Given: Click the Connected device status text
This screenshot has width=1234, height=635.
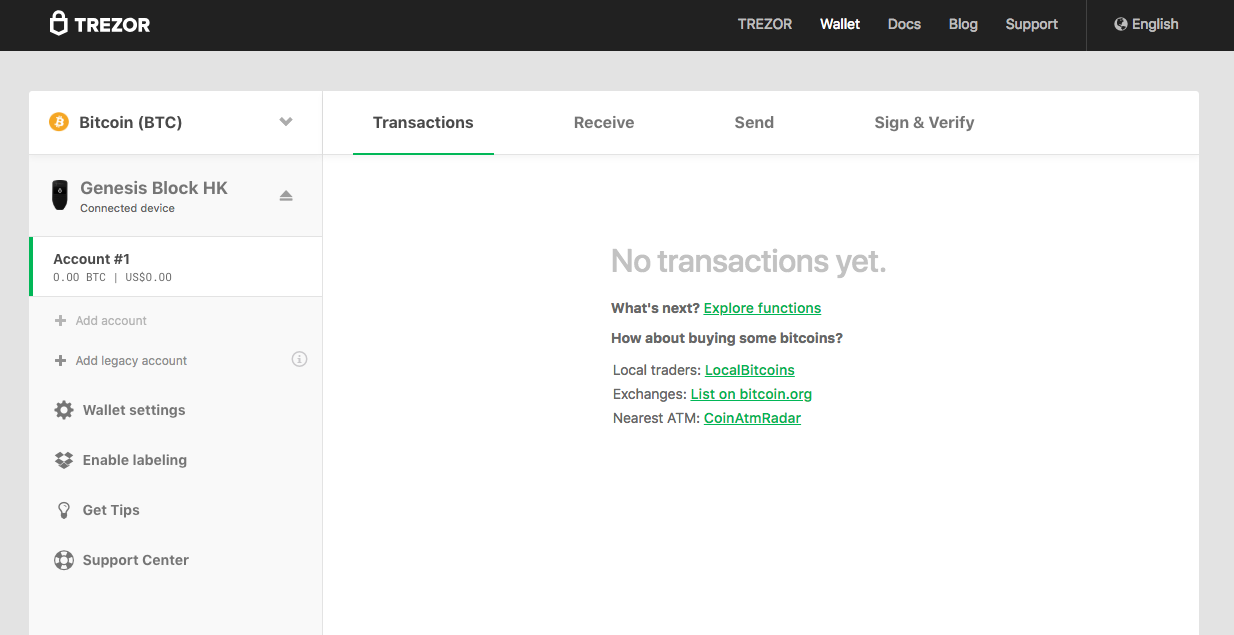Looking at the screenshot, I should (x=127, y=209).
